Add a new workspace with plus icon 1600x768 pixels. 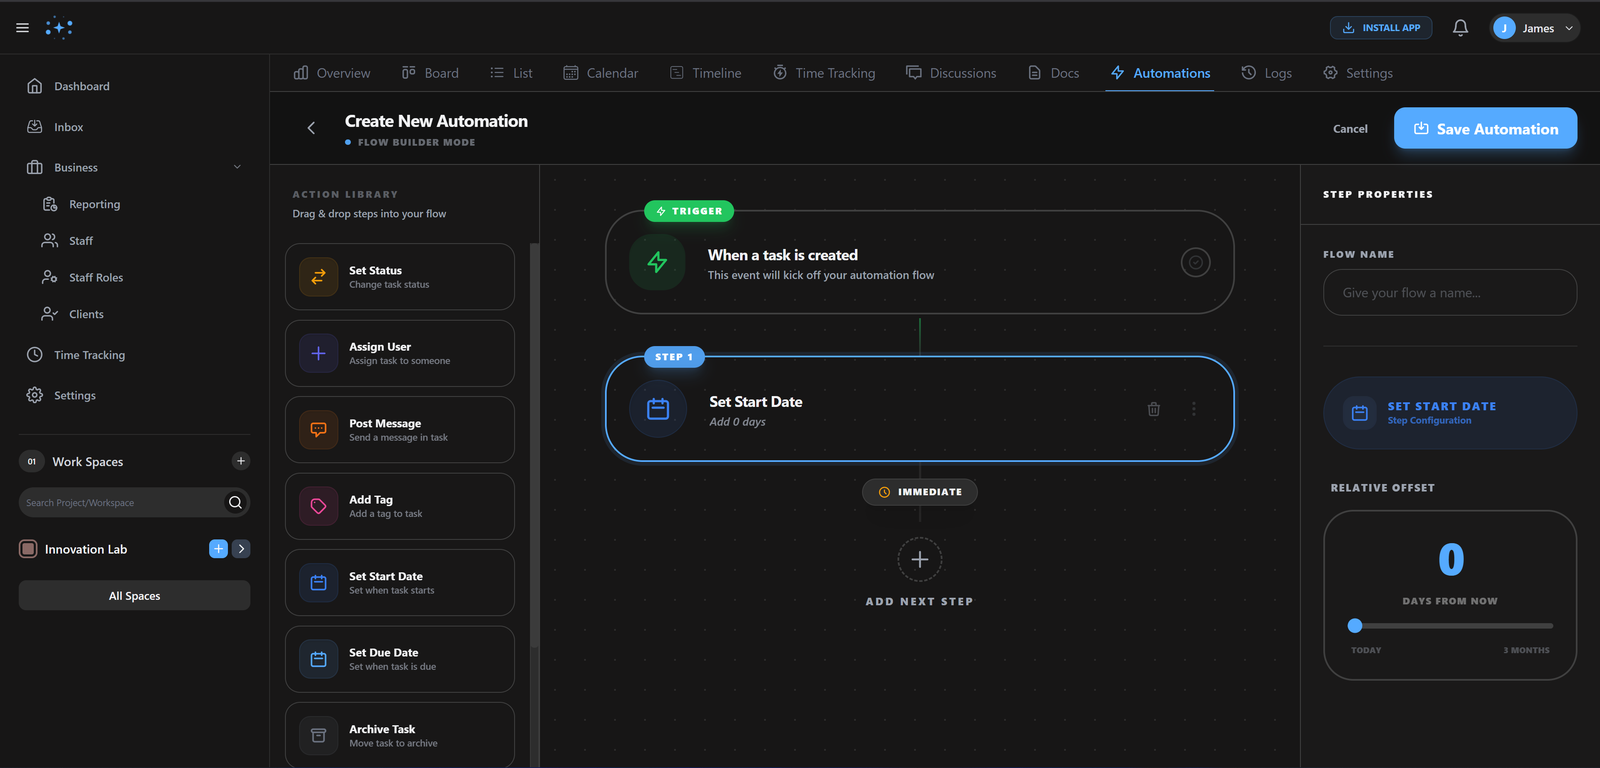pyautogui.click(x=240, y=461)
